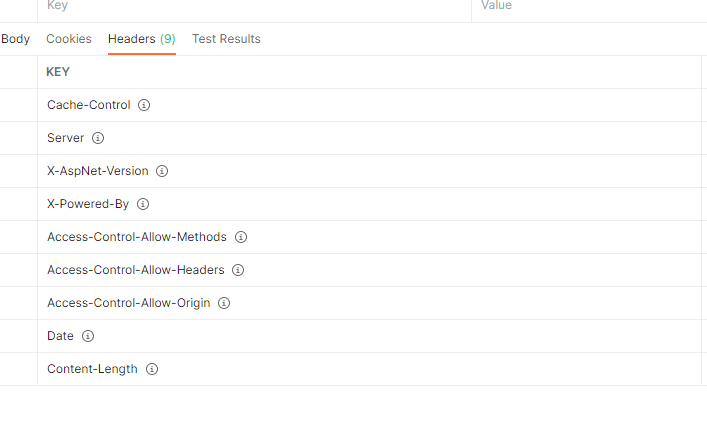Click the X-Powered-By info icon
707x421 pixels.
pos(143,204)
